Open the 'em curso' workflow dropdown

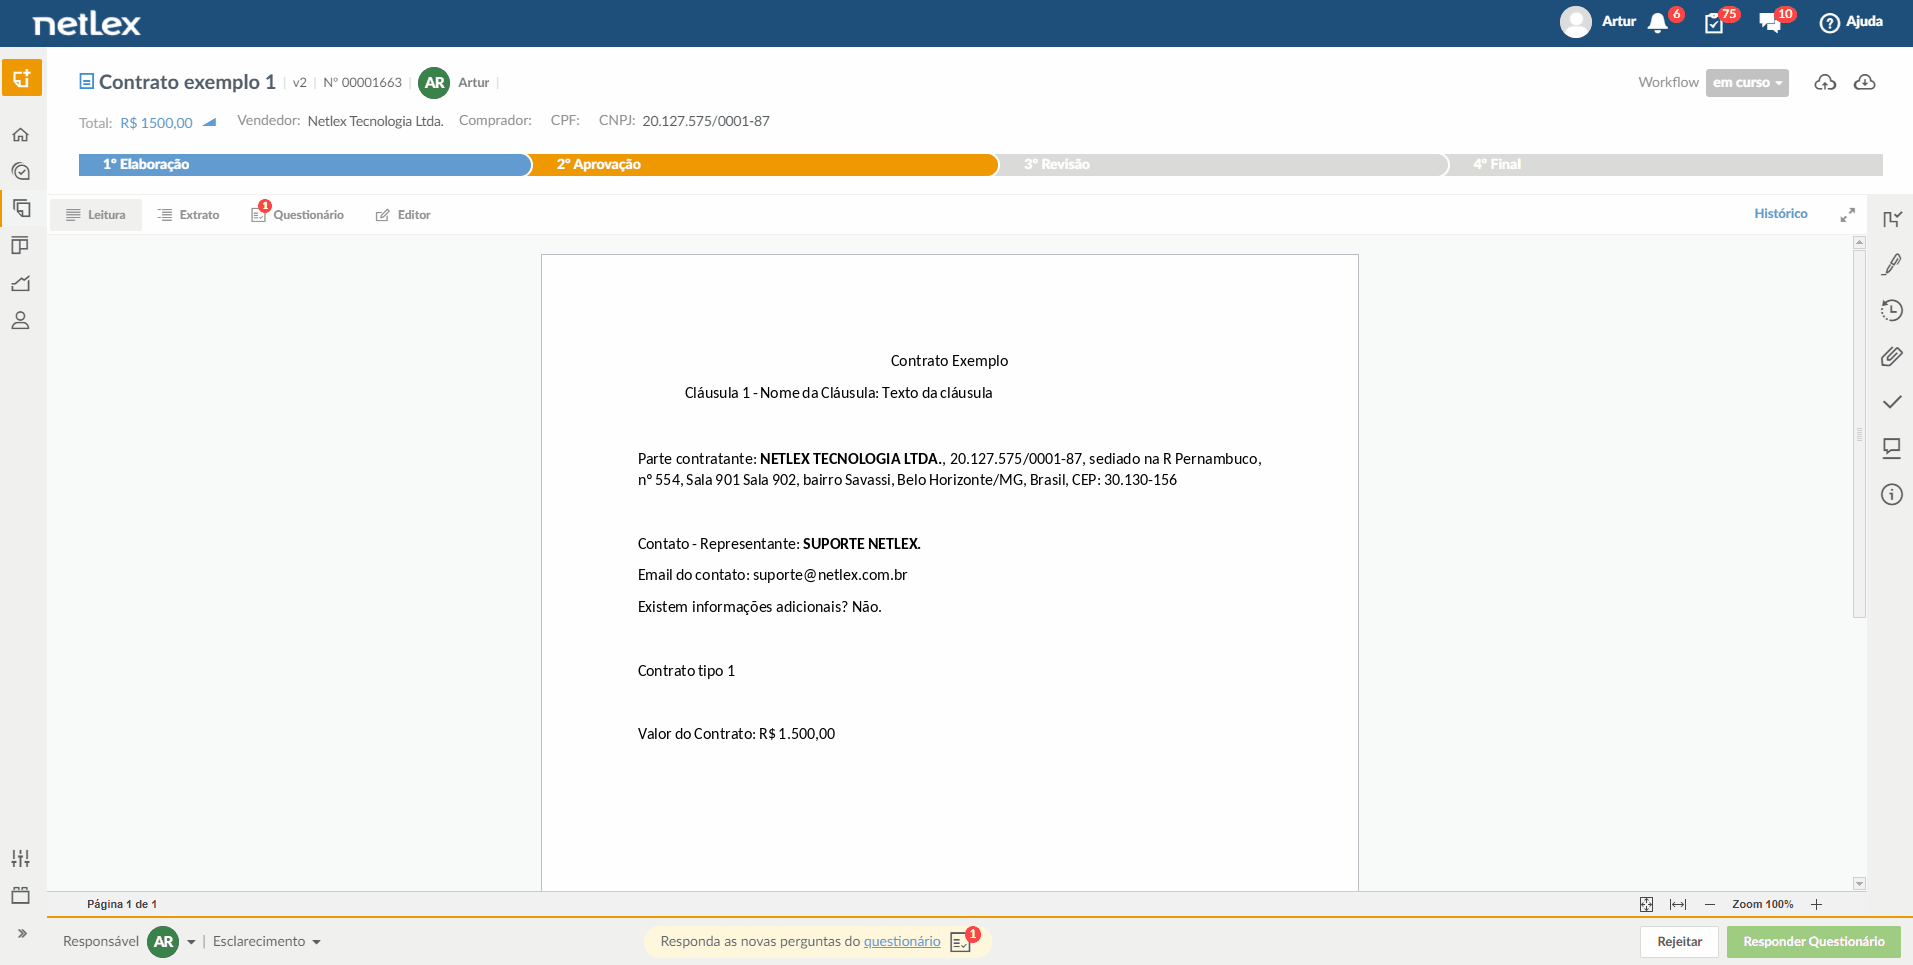pos(1747,82)
